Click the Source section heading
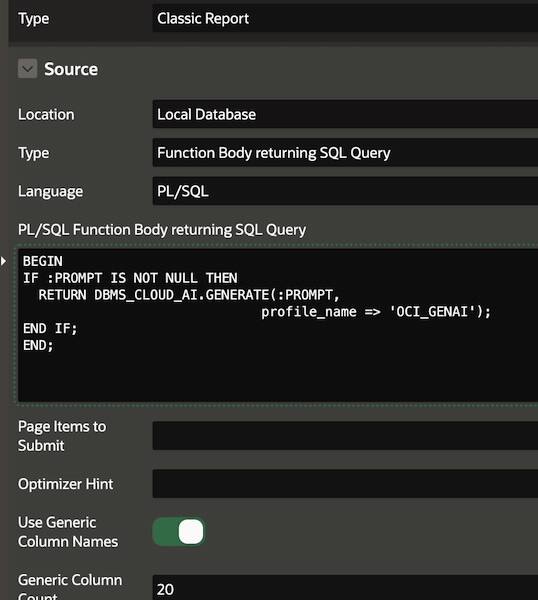Screen dimensions: 538x600 [x=71, y=69]
